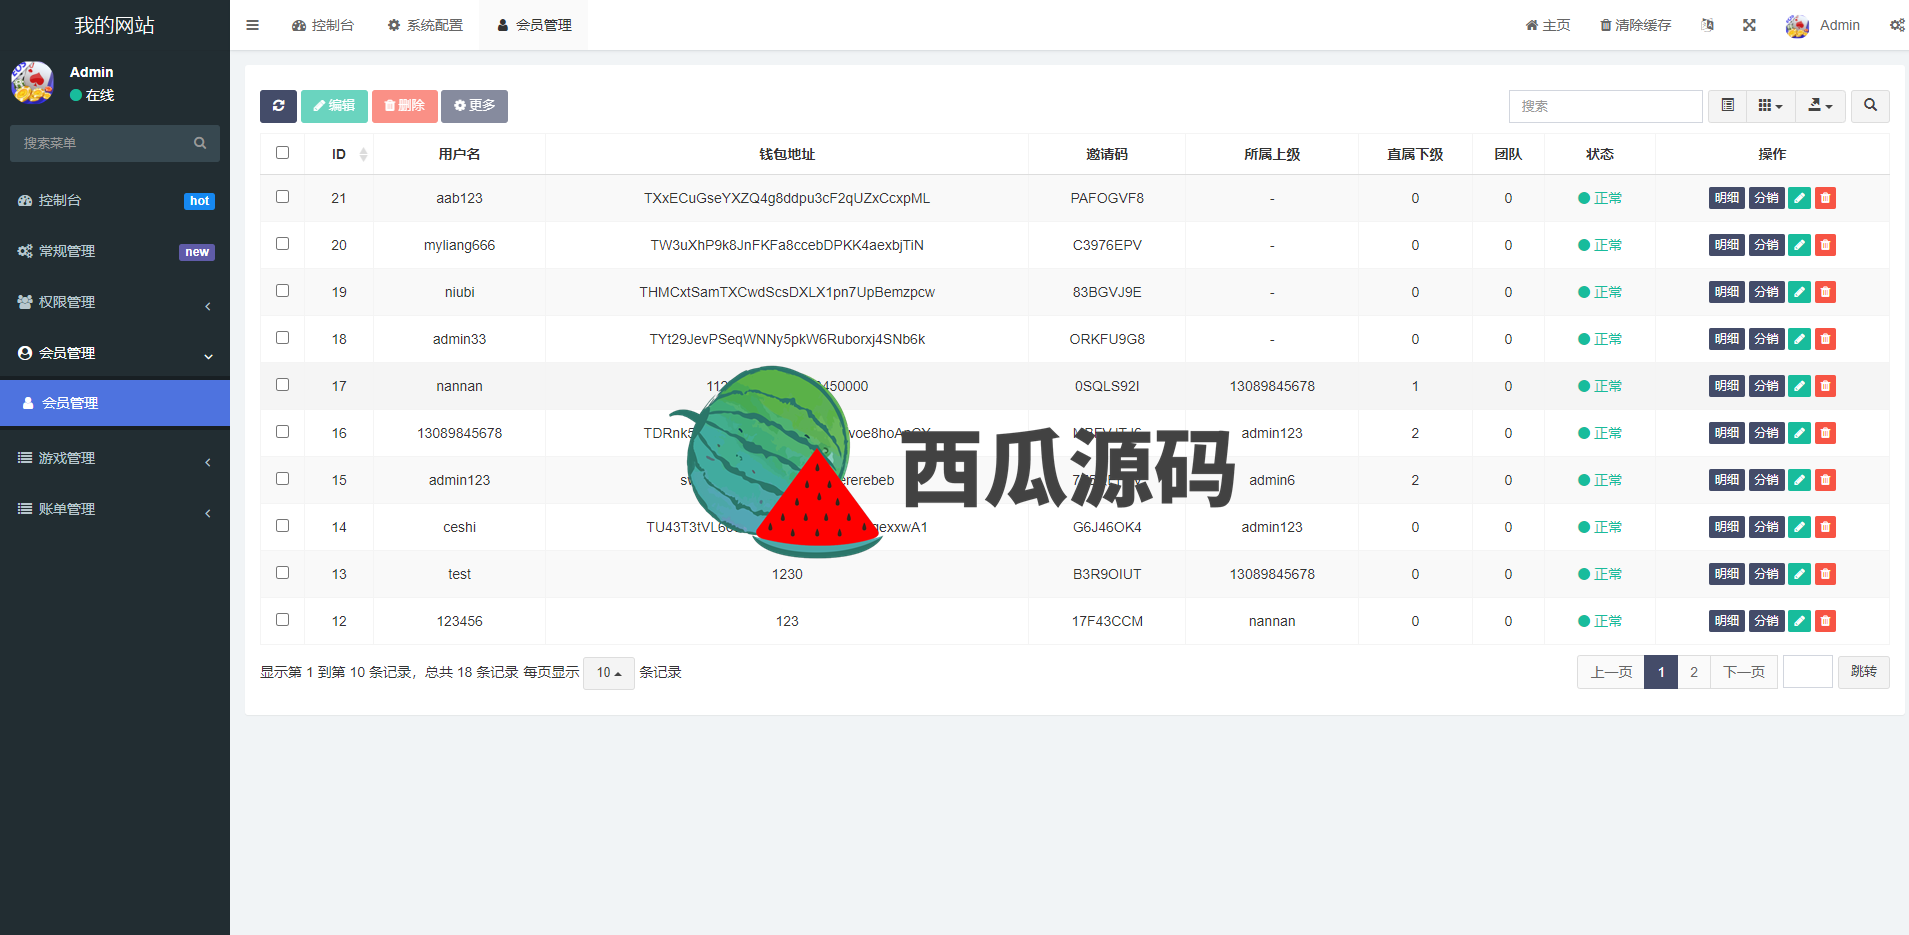Edit row 16 13089845678 with pencil icon
Screen dimensions: 1909x935
coord(1799,433)
